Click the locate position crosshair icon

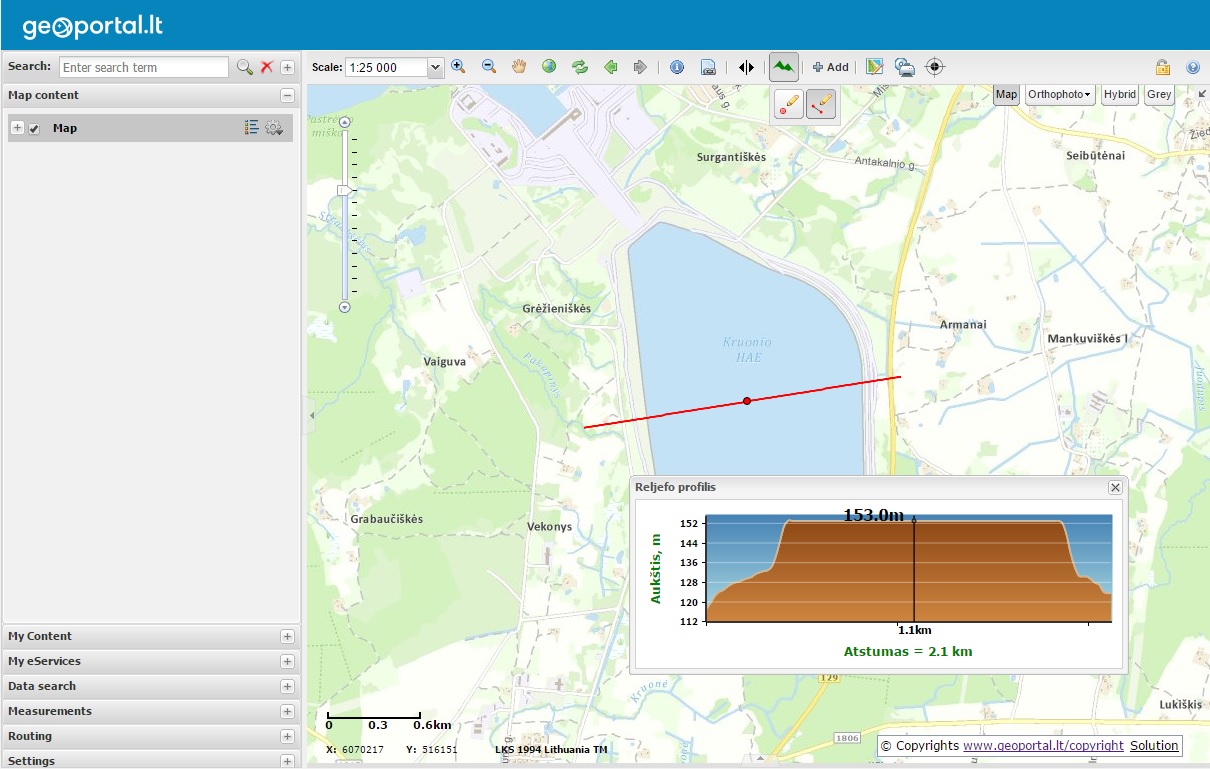coord(935,67)
